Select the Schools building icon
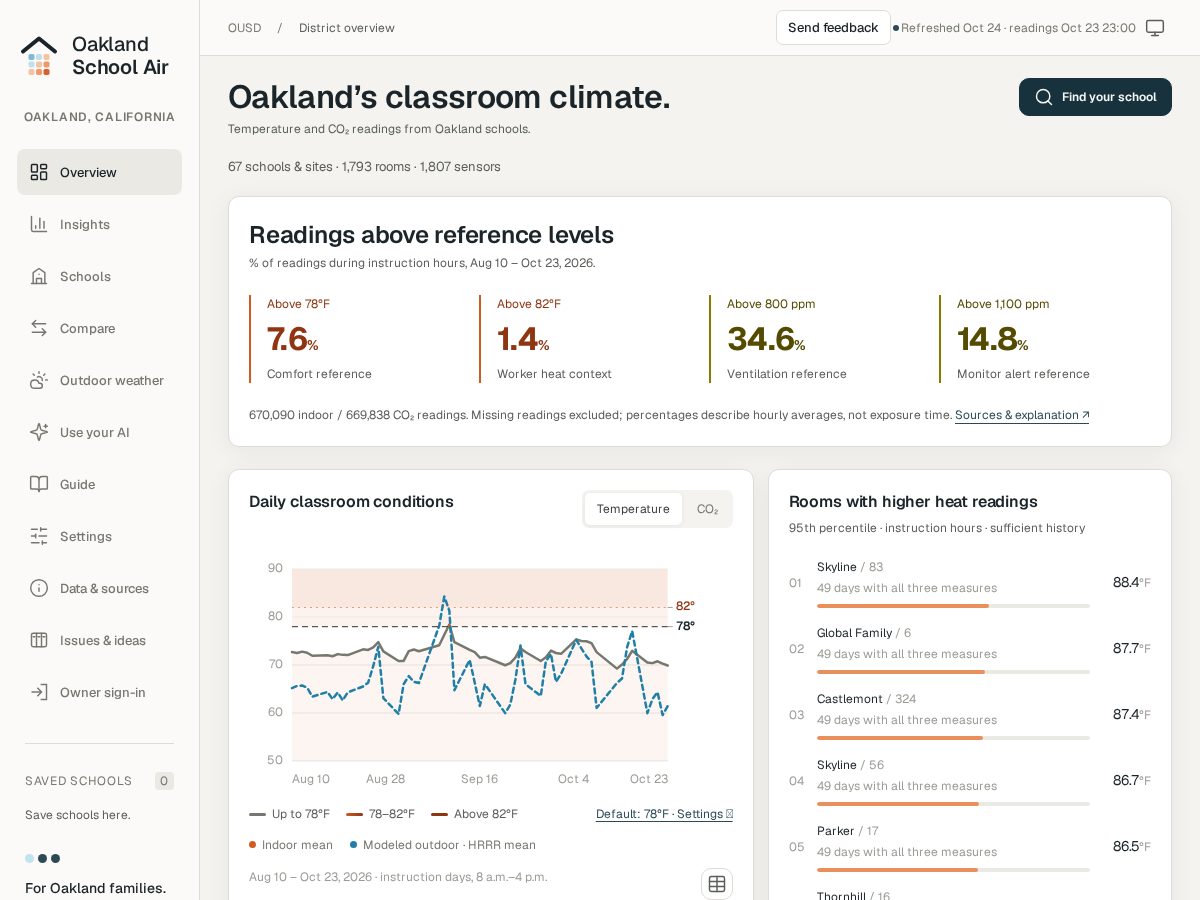This screenshot has height=900, width=1200. [x=39, y=276]
